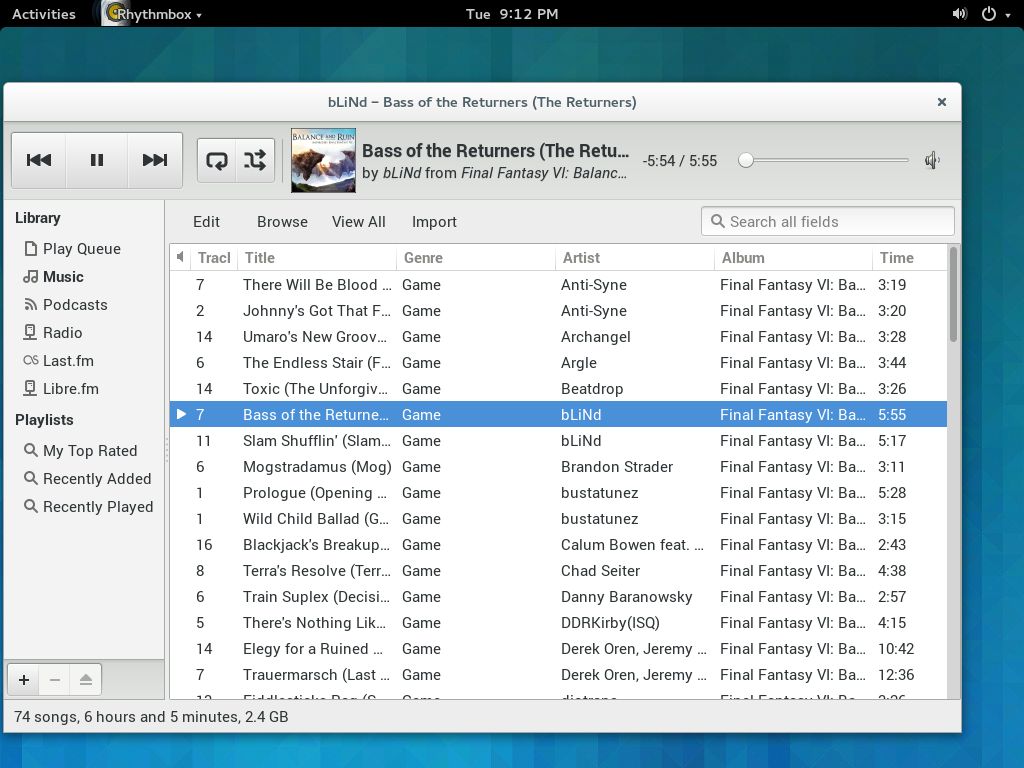
Task: Skip to the next track
Action: (x=155, y=160)
